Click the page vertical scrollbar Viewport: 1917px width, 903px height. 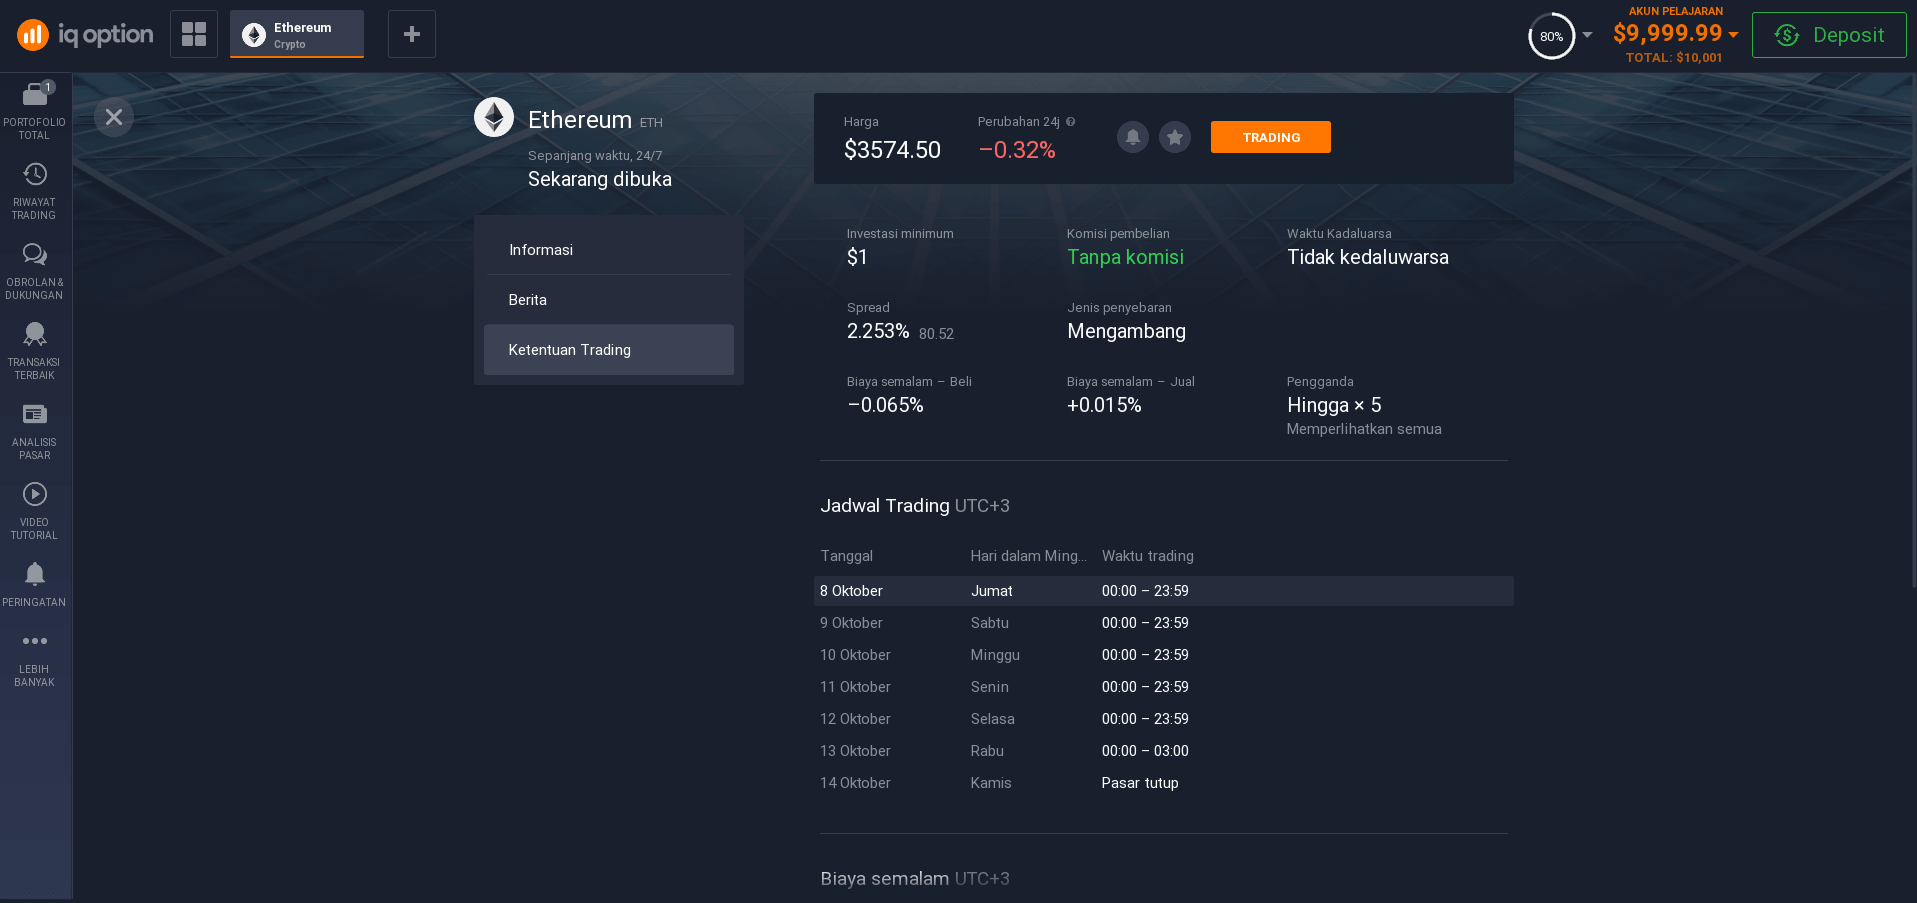[1913, 330]
